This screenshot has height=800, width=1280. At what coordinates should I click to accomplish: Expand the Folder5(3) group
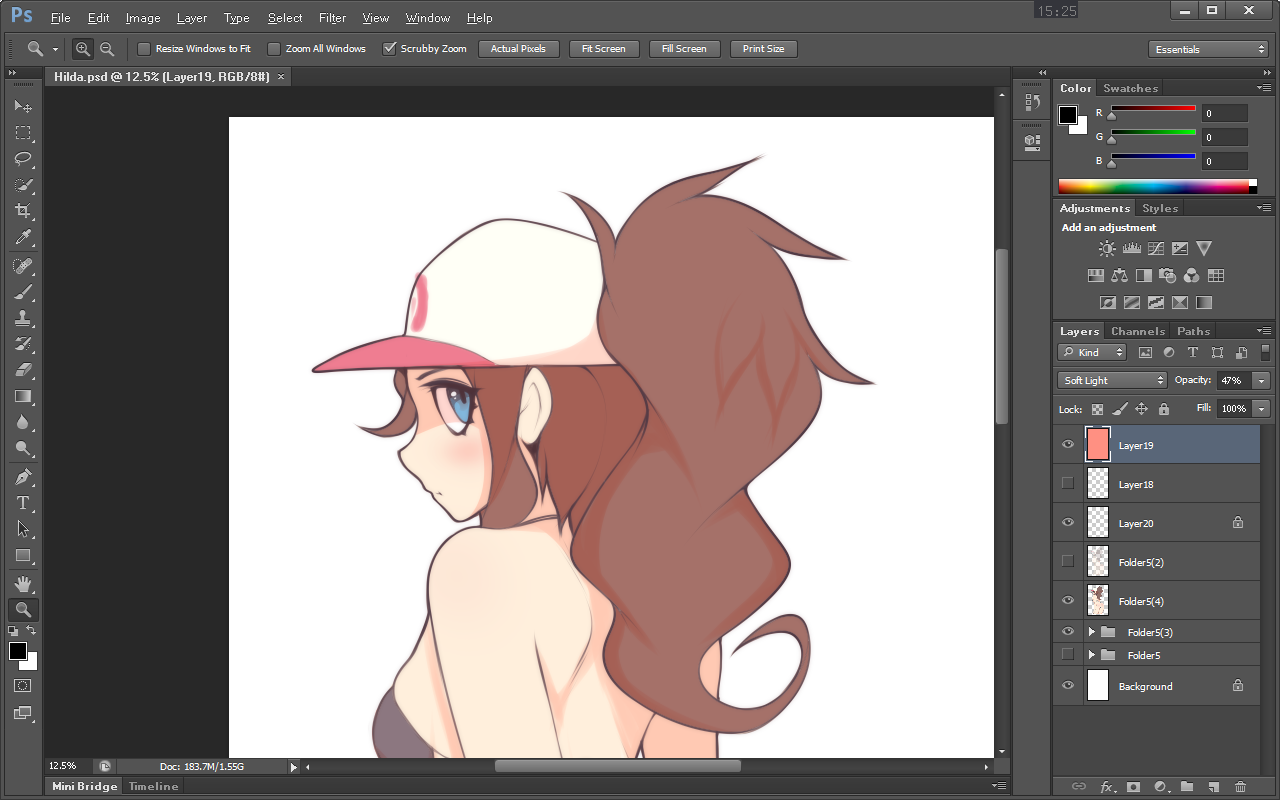pos(1092,632)
